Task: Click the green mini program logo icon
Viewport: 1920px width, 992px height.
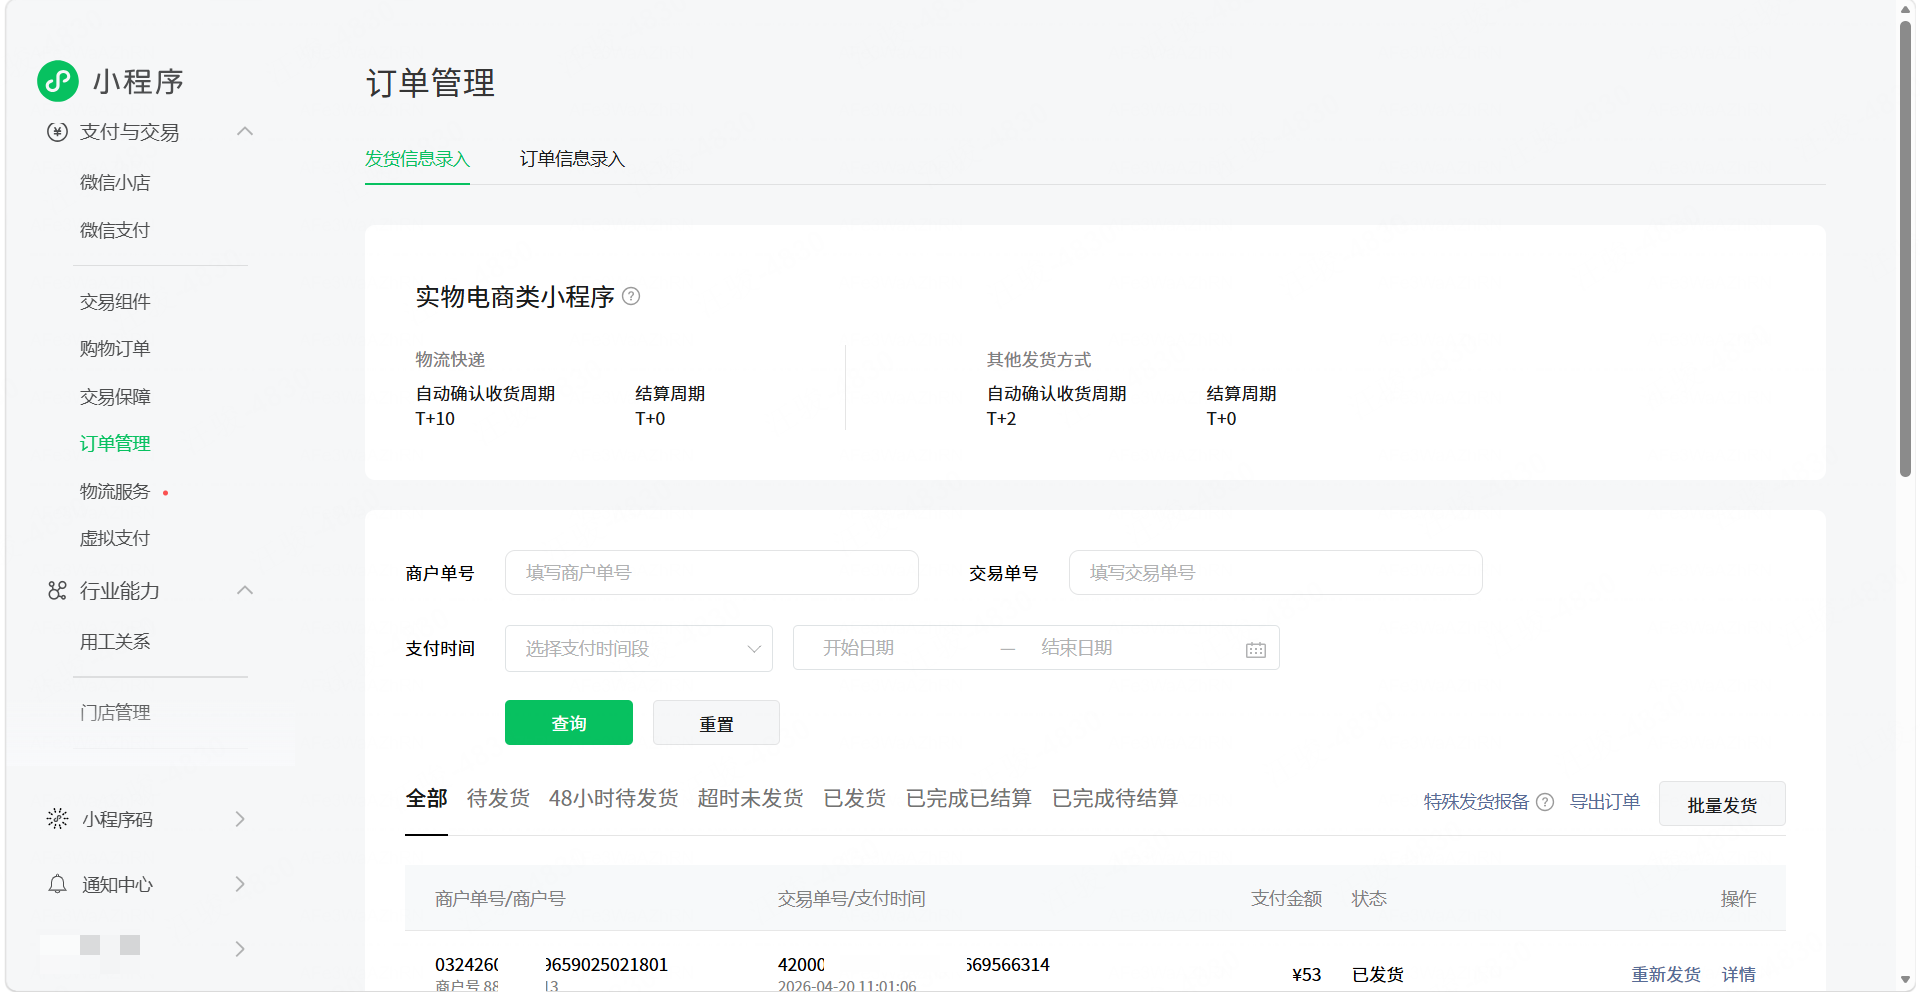Action: [58, 81]
